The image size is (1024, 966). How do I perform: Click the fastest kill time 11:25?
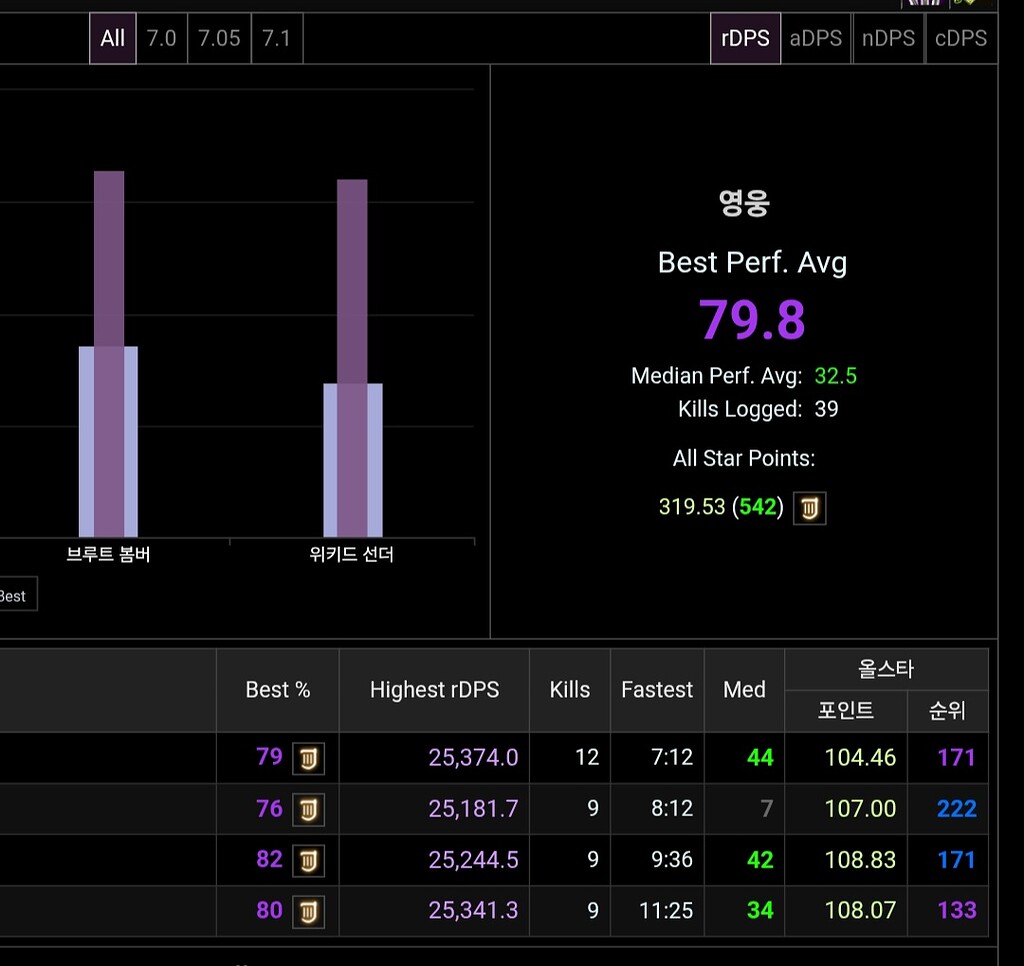pyautogui.click(x=666, y=910)
